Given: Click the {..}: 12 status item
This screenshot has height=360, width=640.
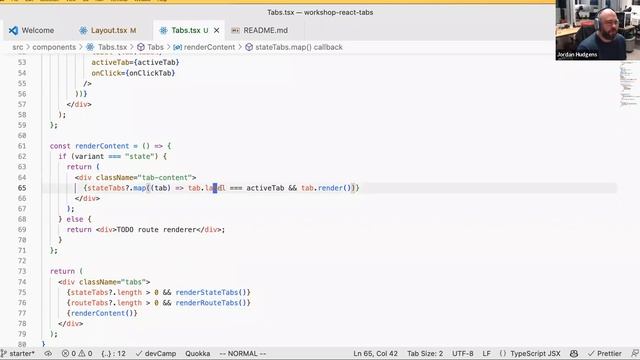Looking at the screenshot, I should tap(113, 353).
